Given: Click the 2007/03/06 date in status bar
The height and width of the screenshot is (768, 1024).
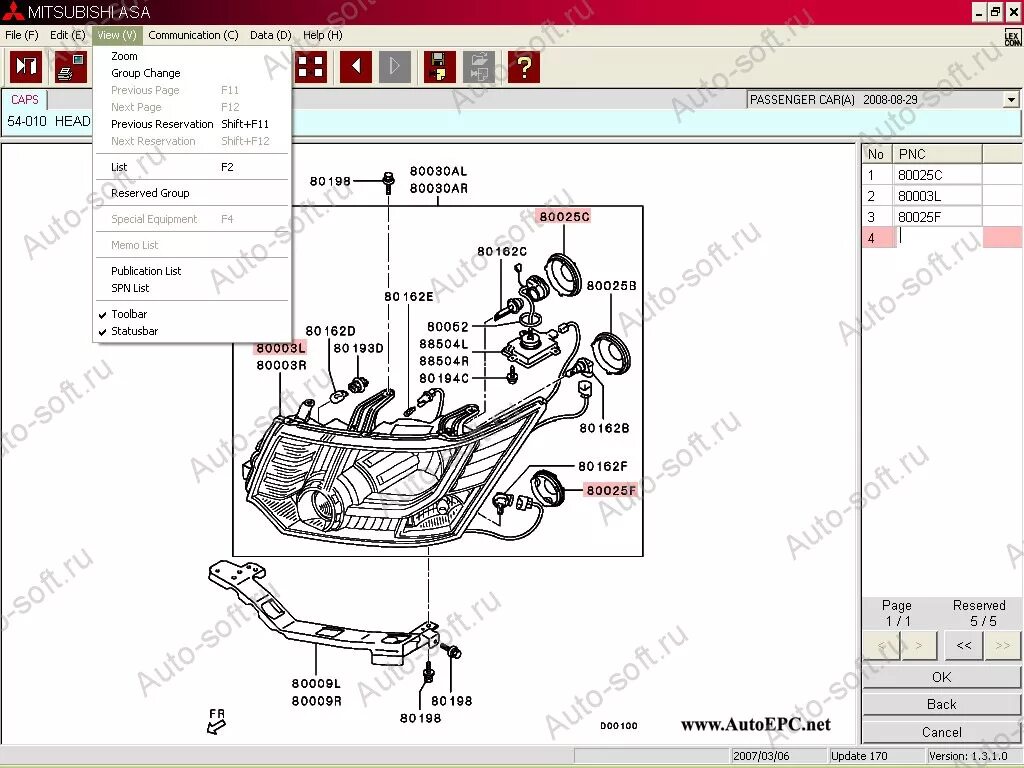Looking at the screenshot, I should (x=761, y=756).
